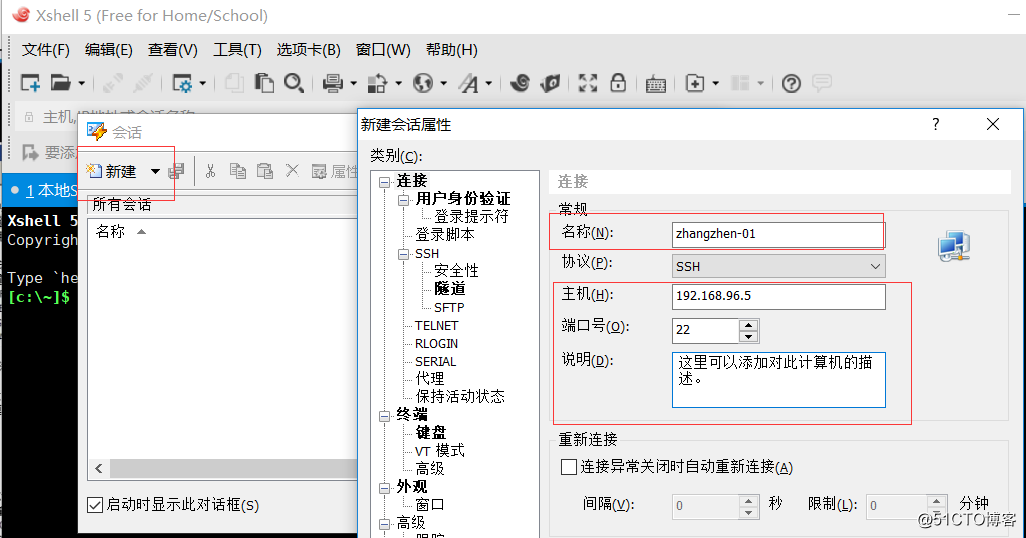Increase the port number with the up arrow
Image resolution: width=1026 pixels, height=538 pixels.
click(748, 325)
